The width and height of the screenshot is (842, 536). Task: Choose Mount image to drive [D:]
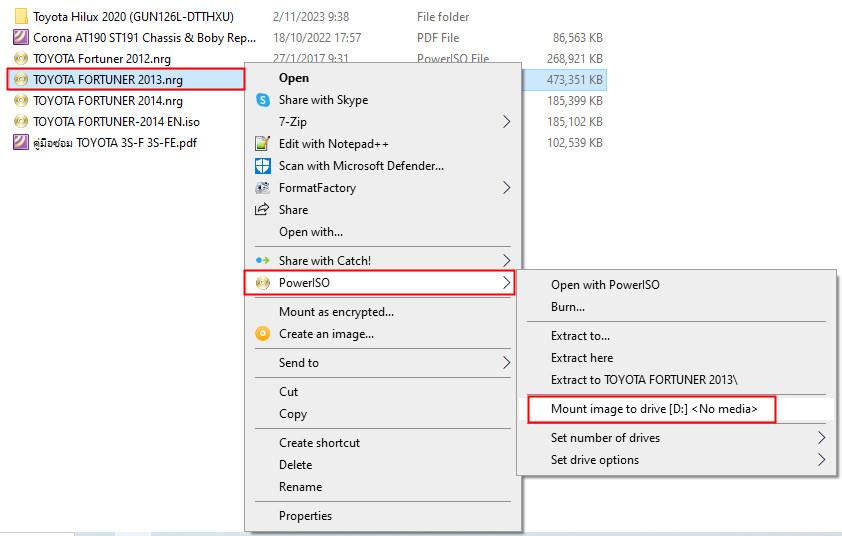point(654,409)
